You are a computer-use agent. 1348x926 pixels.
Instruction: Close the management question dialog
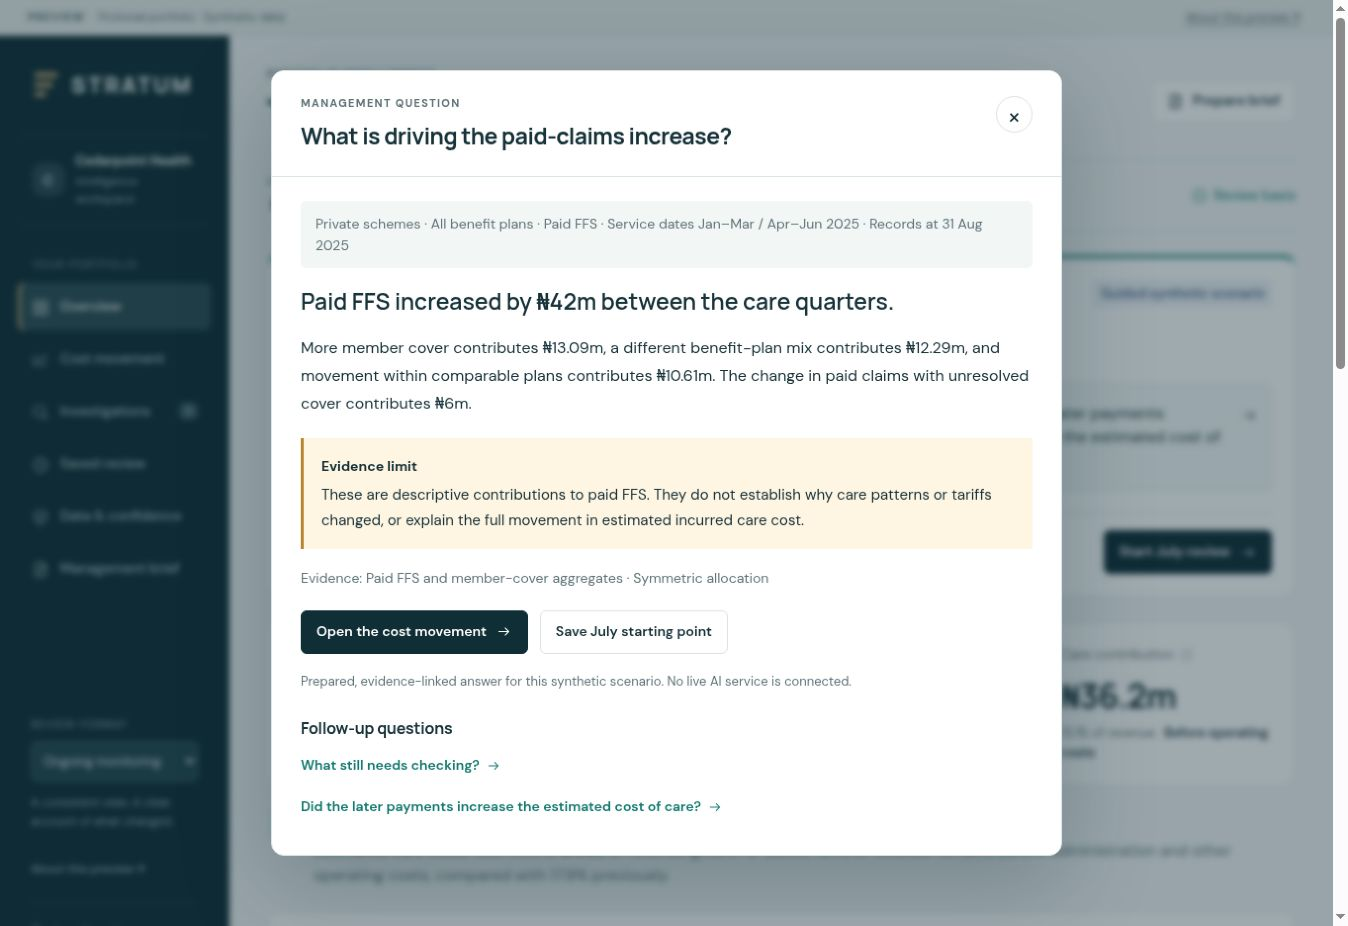1013,115
